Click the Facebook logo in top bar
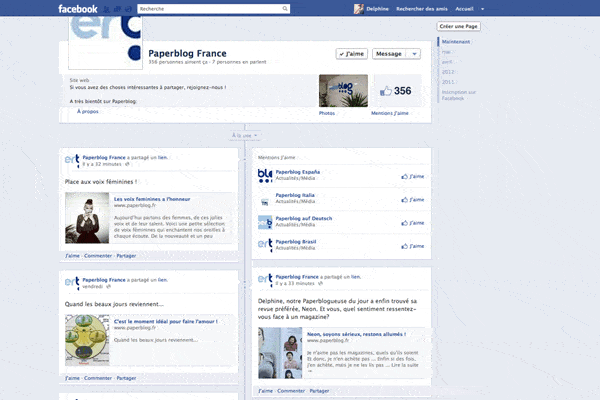The width and height of the screenshot is (600, 400). point(78,9)
